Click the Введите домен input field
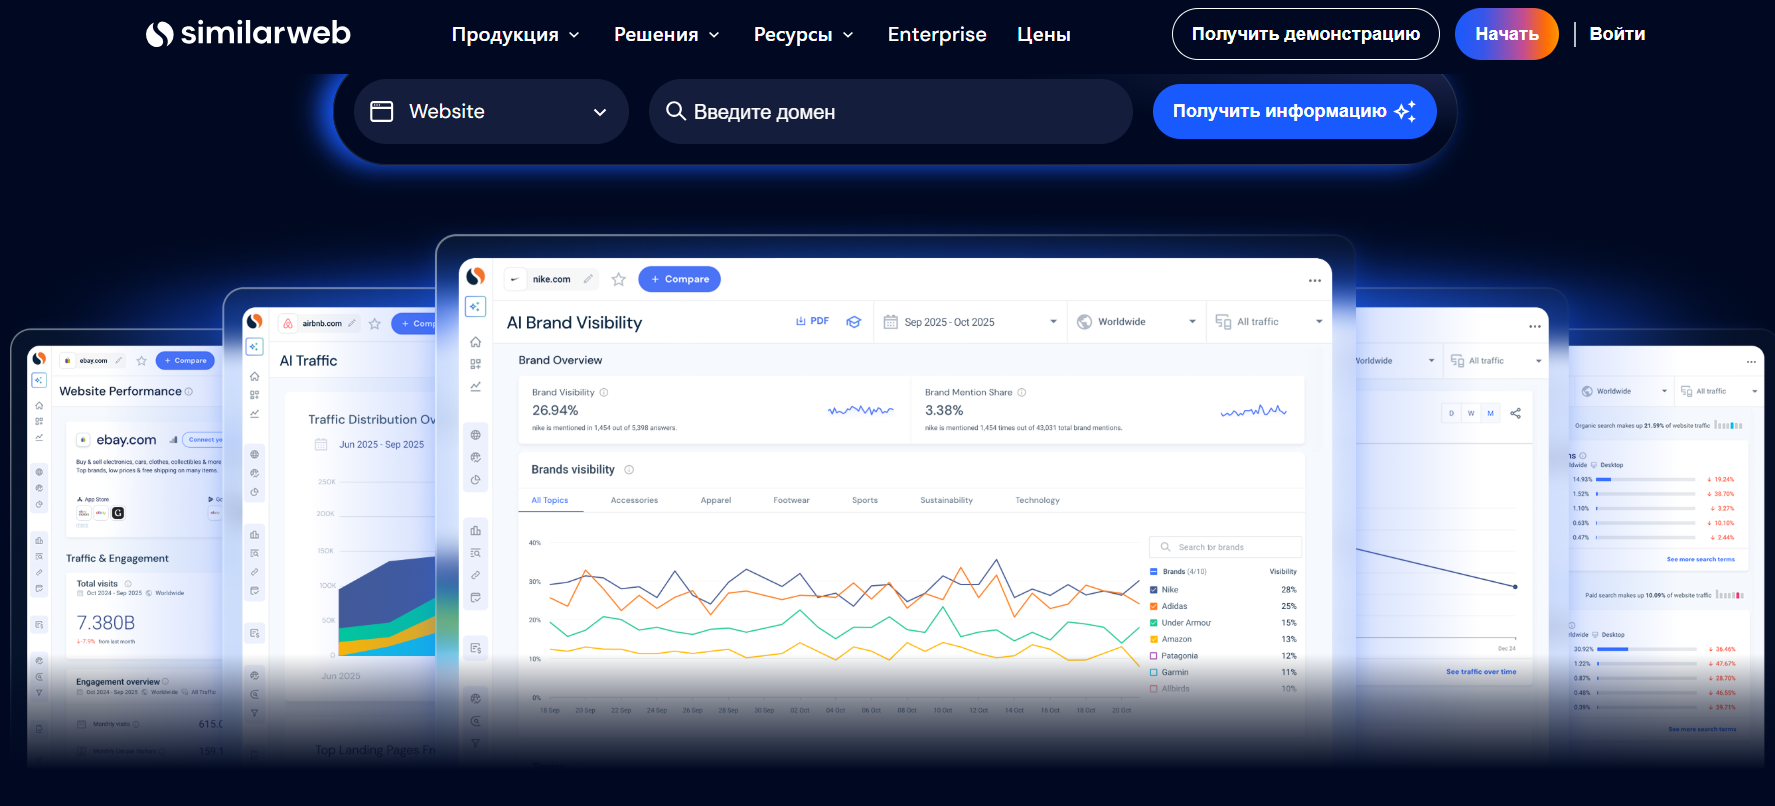1775x806 pixels. click(891, 111)
